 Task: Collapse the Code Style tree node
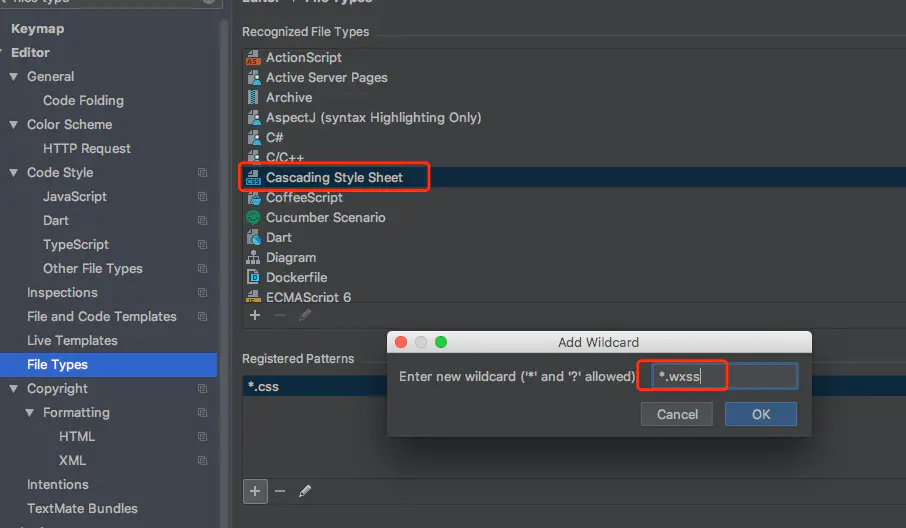(14, 173)
